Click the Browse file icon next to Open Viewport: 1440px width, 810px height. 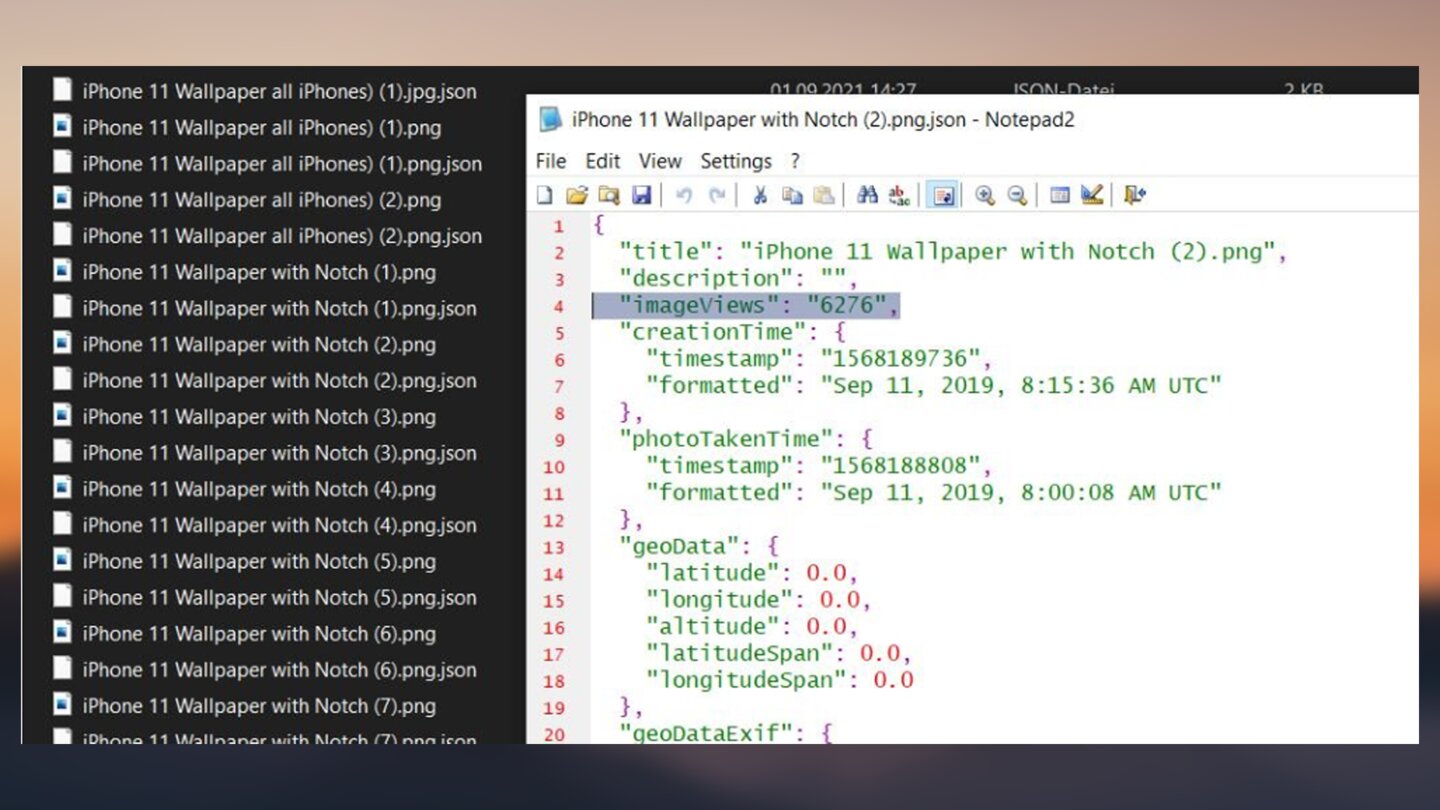(609, 195)
